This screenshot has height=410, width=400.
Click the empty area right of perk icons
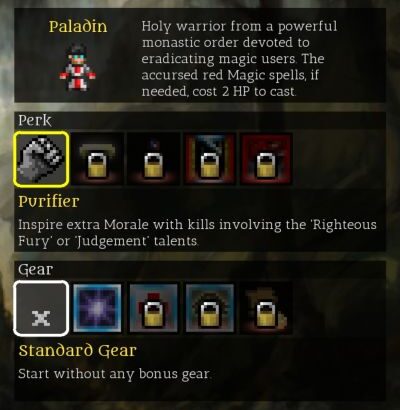[338, 159]
